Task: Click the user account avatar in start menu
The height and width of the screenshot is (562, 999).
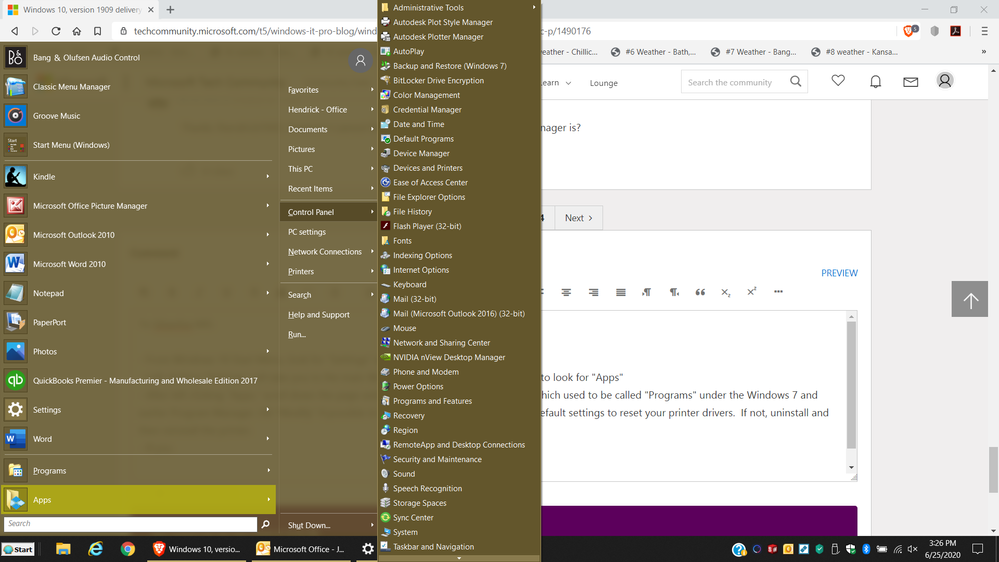Action: [360, 61]
